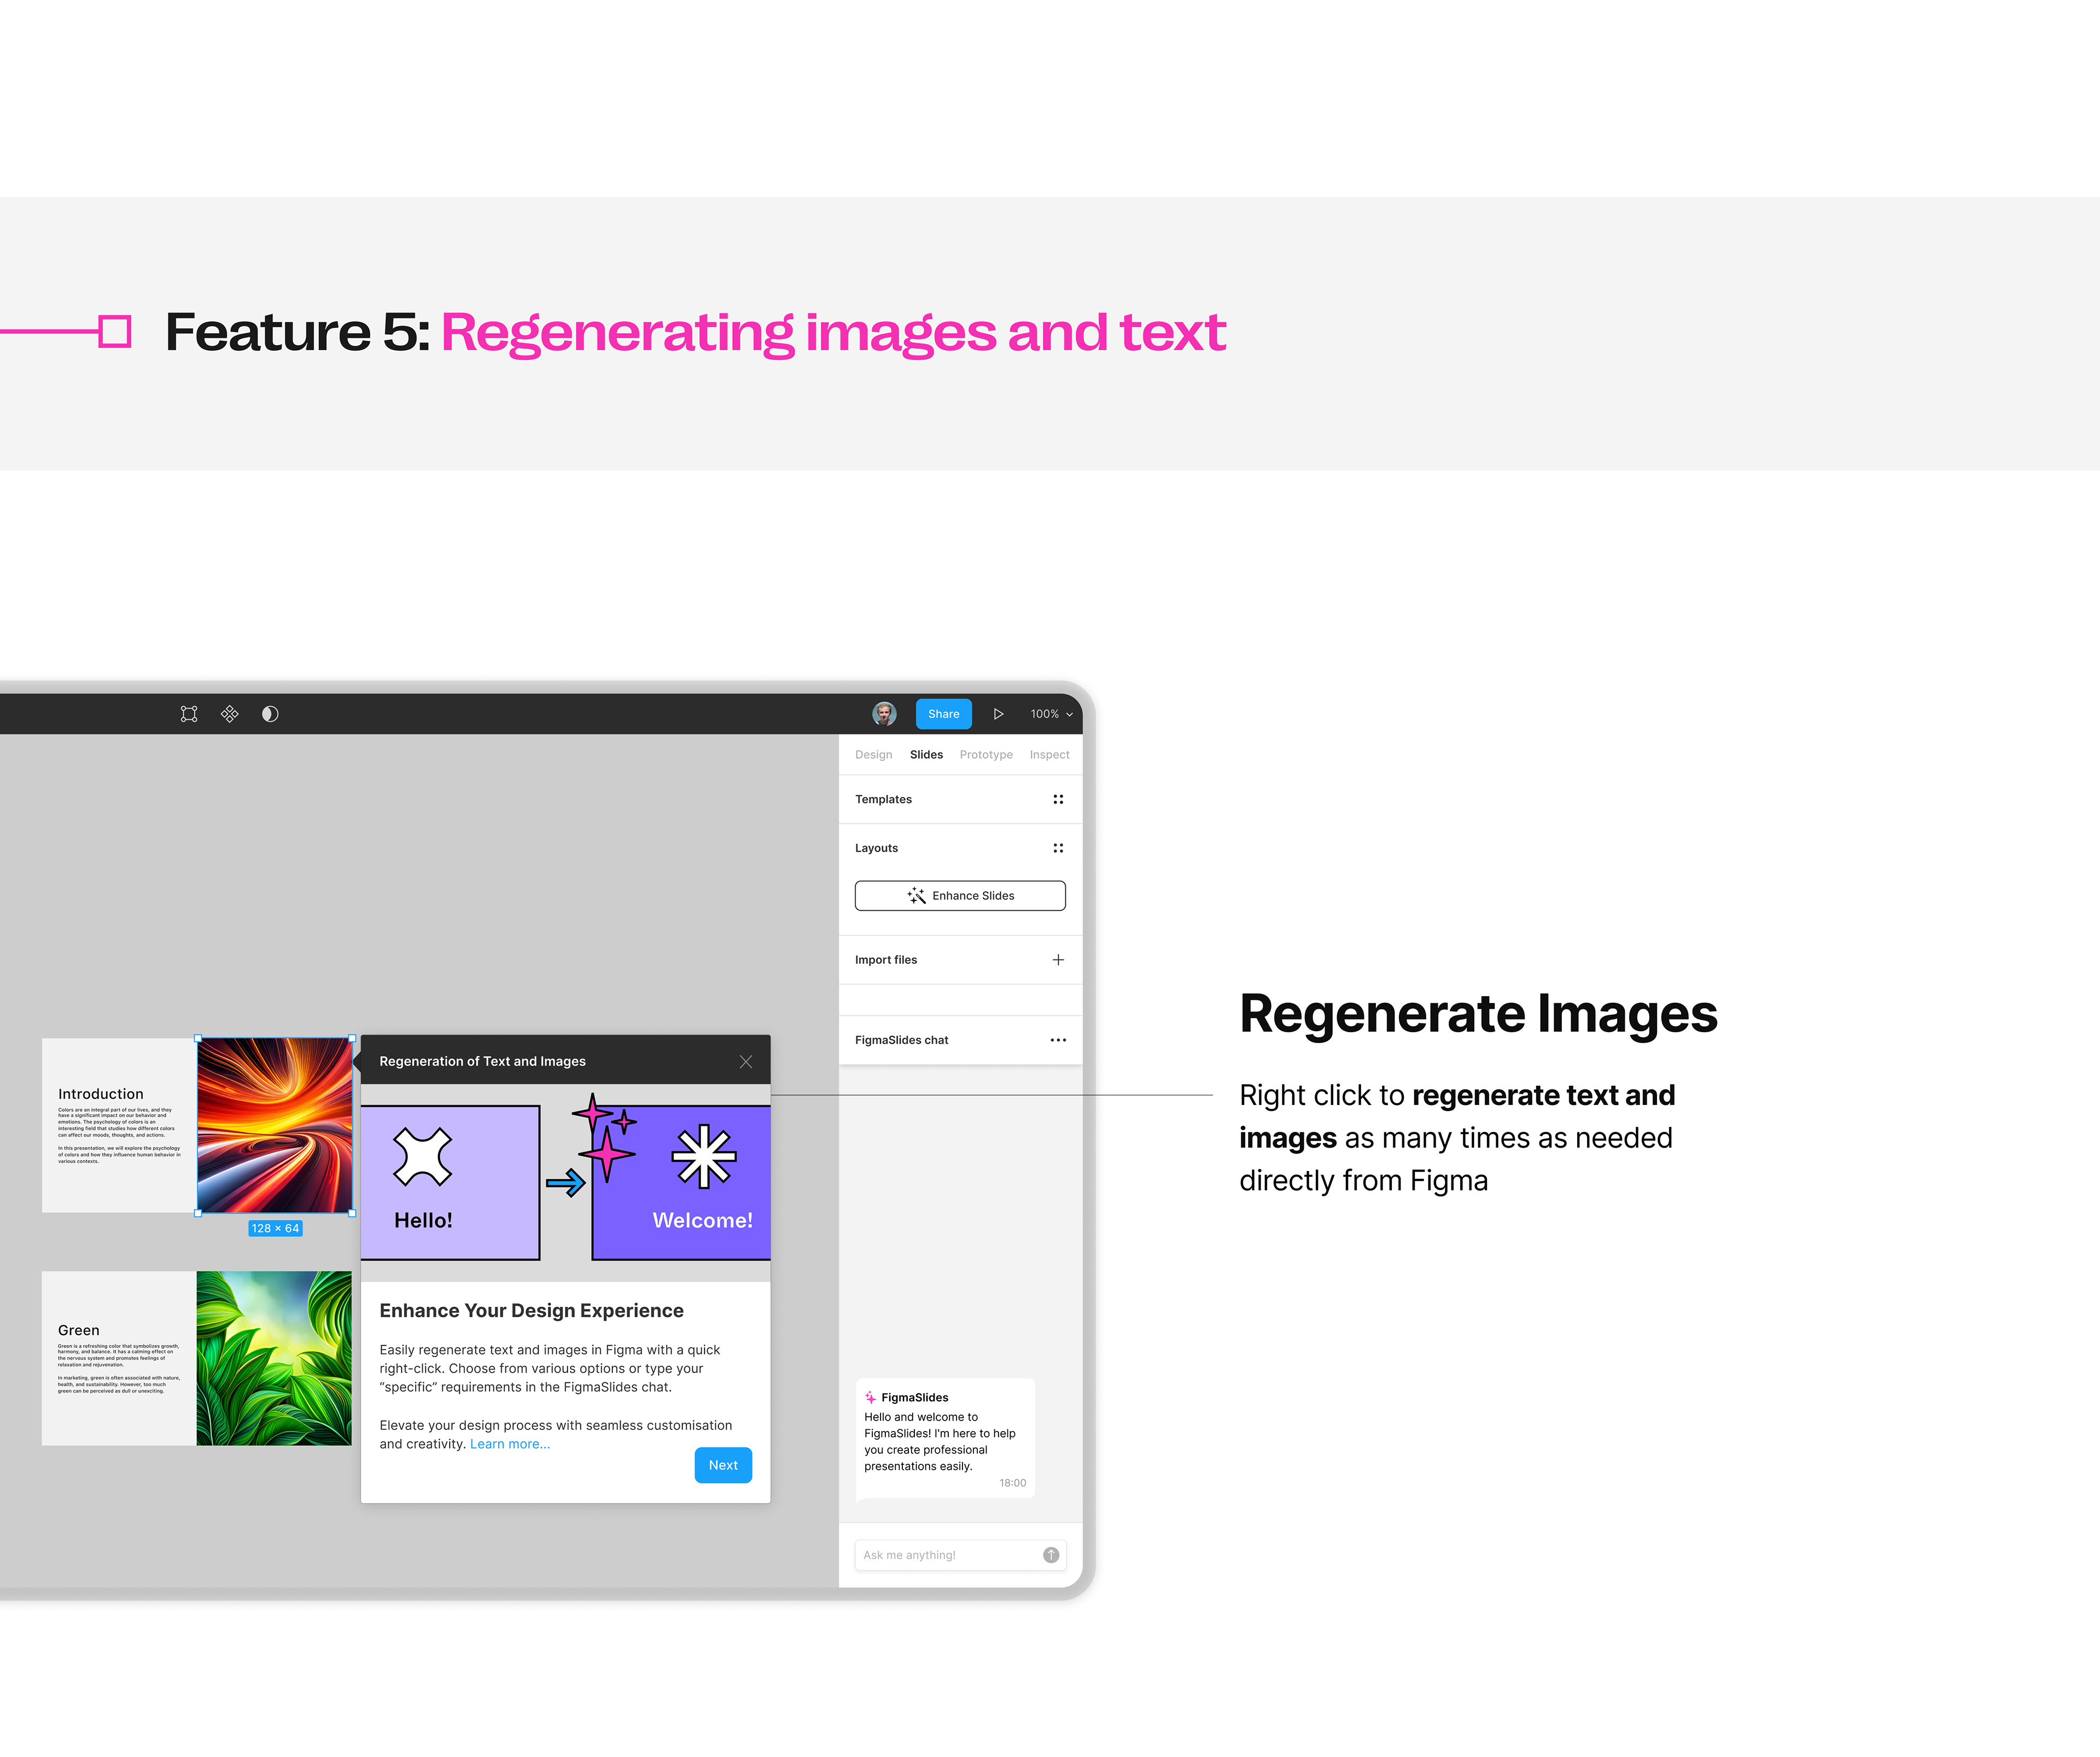The width and height of the screenshot is (2100, 1757).
Task: Open the 100% zoom dropdown
Action: pyautogui.click(x=1051, y=714)
